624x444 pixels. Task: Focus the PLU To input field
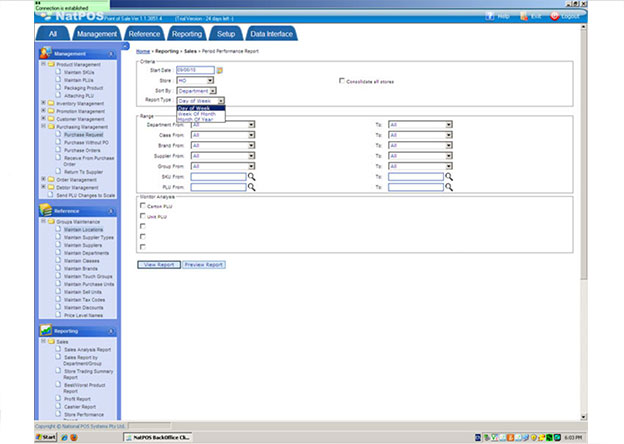coord(416,187)
